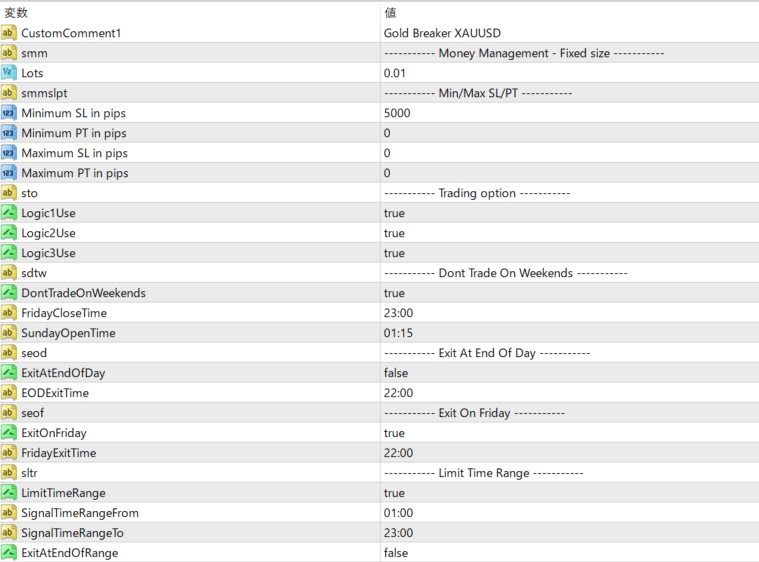759x562 pixels.
Task: Open the LimitTimeRange value dropdown
Action: (394, 493)
